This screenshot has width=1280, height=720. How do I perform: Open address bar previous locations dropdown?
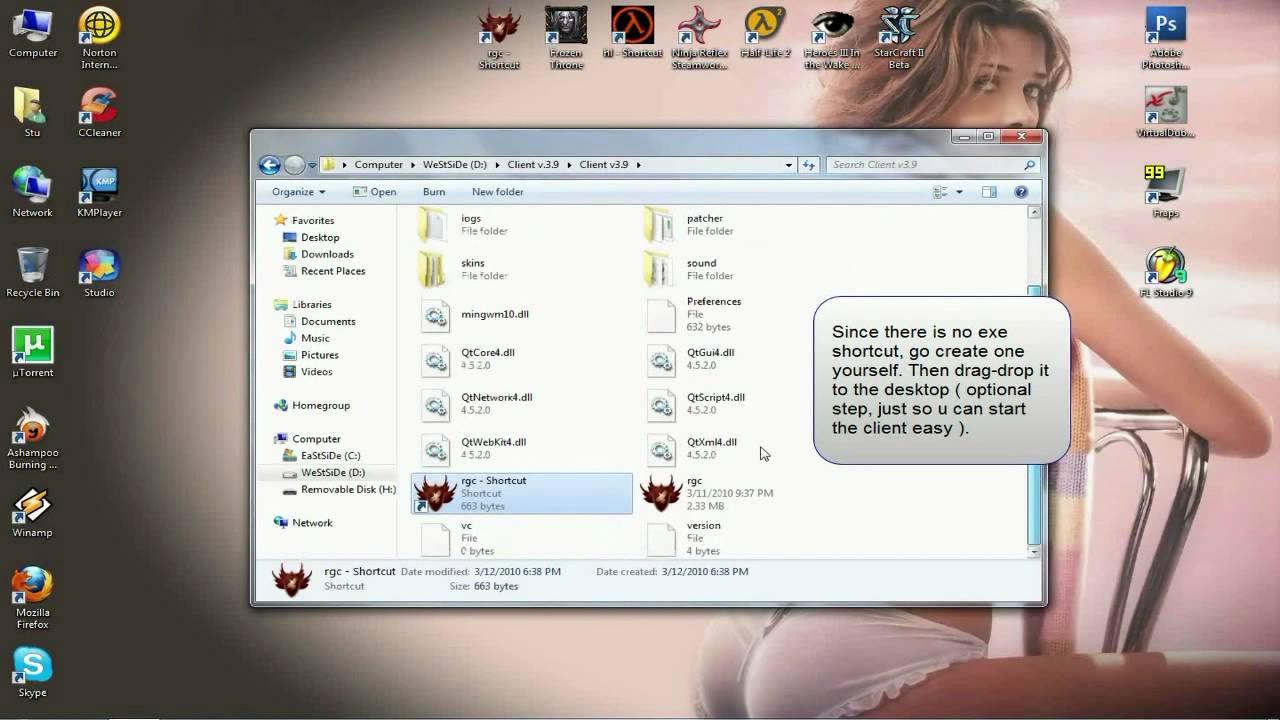point(788,165)
